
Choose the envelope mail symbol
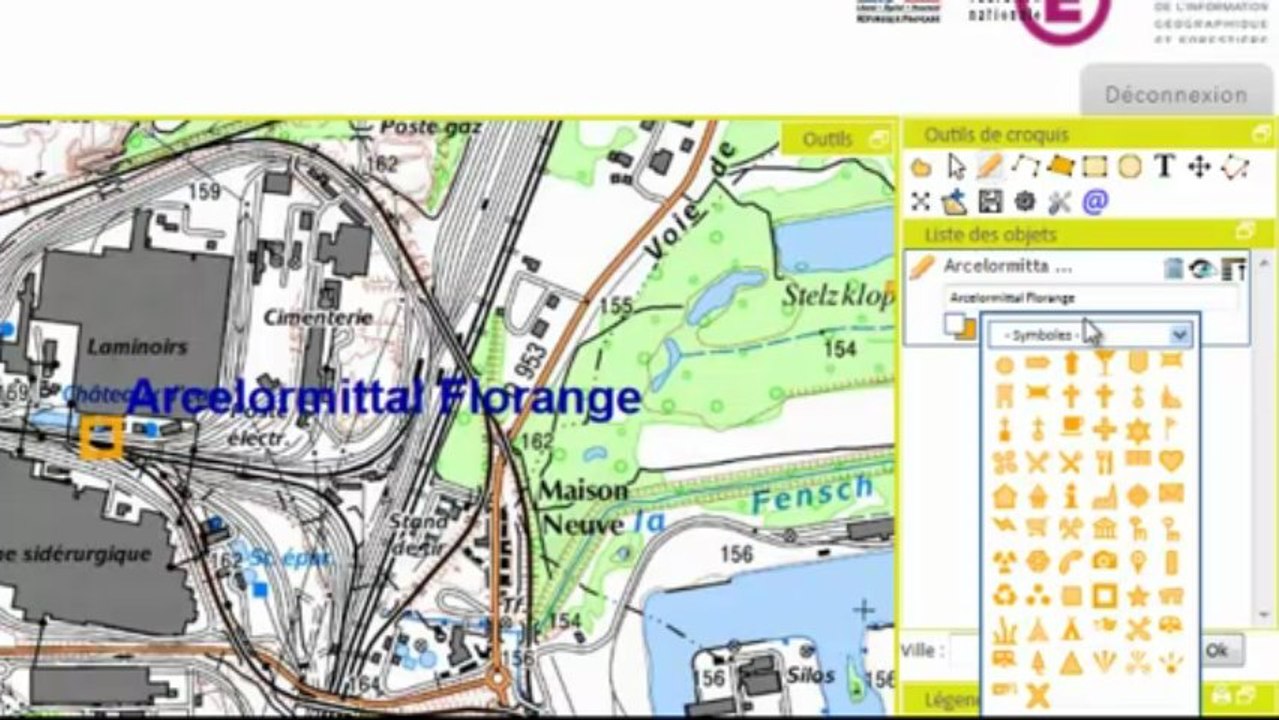coord(1171,494)
